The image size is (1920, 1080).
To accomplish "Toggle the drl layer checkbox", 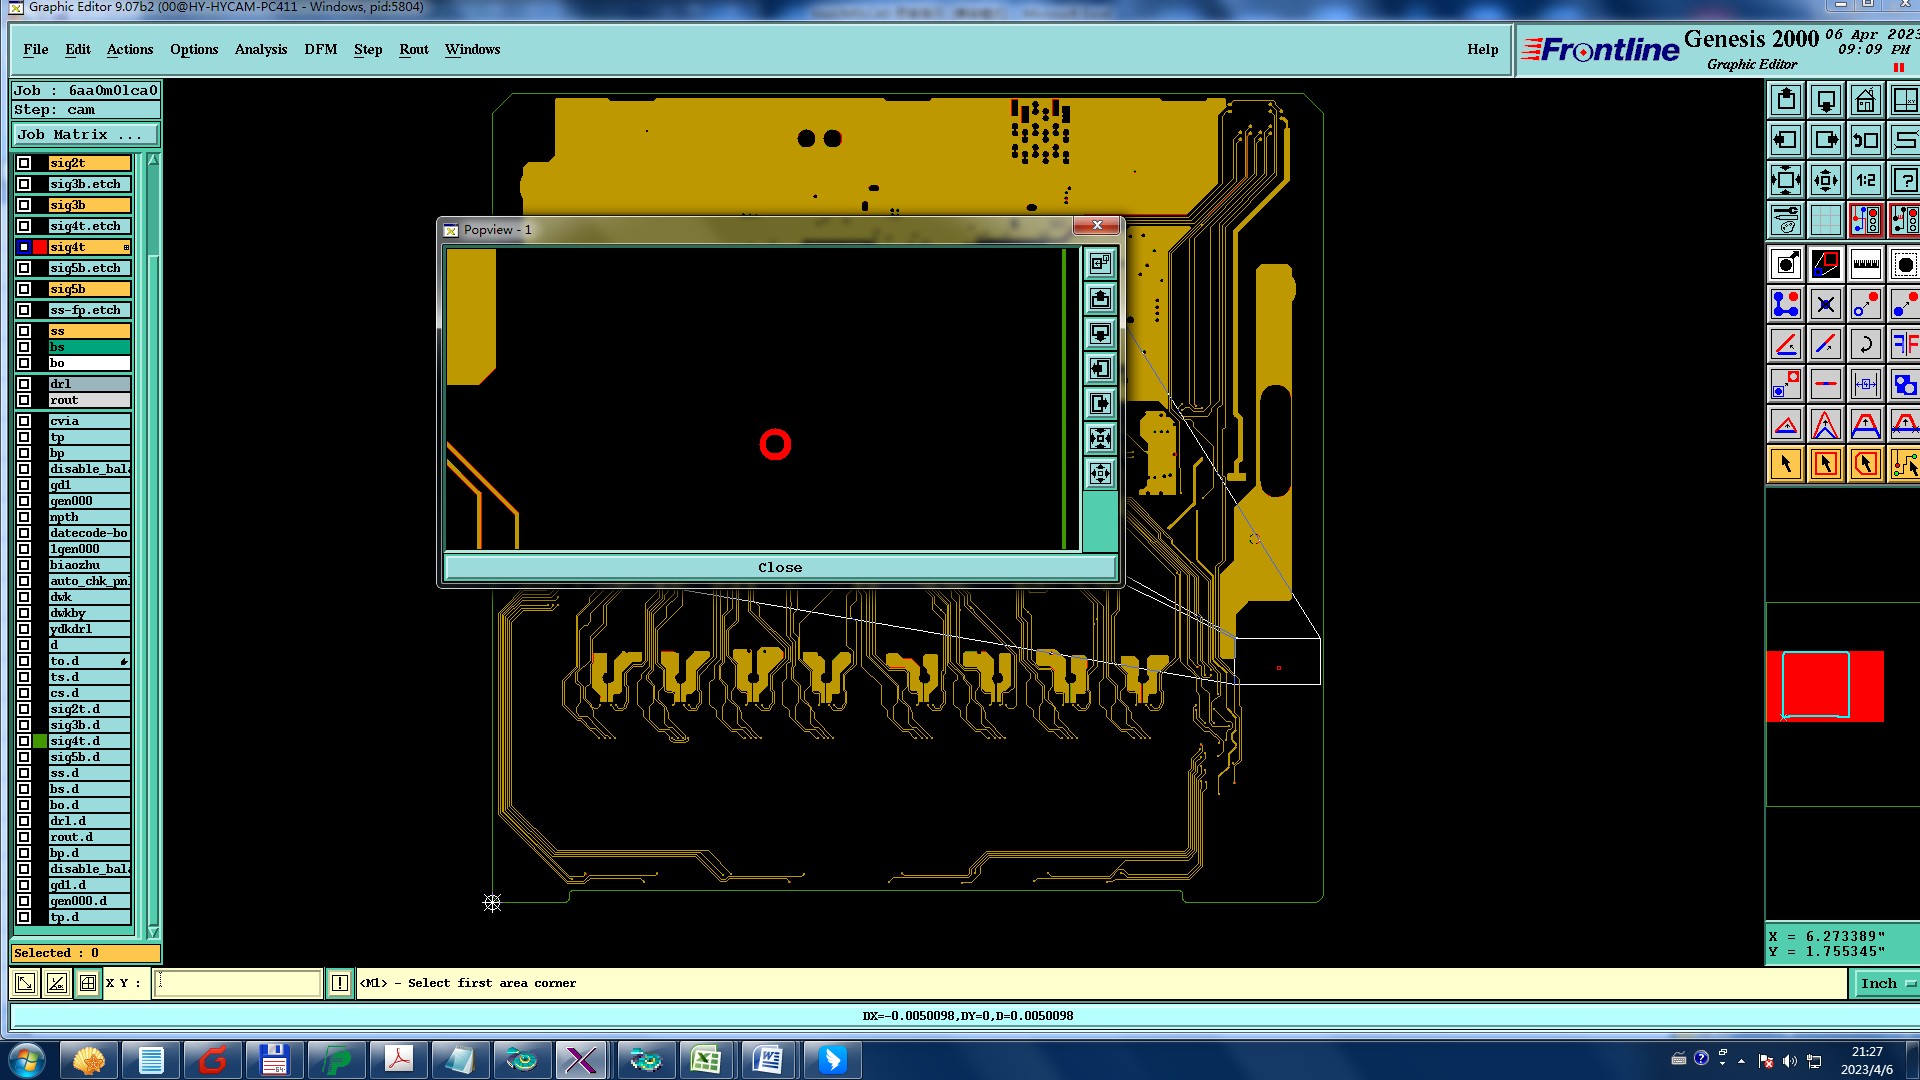I will click(x=24, y=384).
